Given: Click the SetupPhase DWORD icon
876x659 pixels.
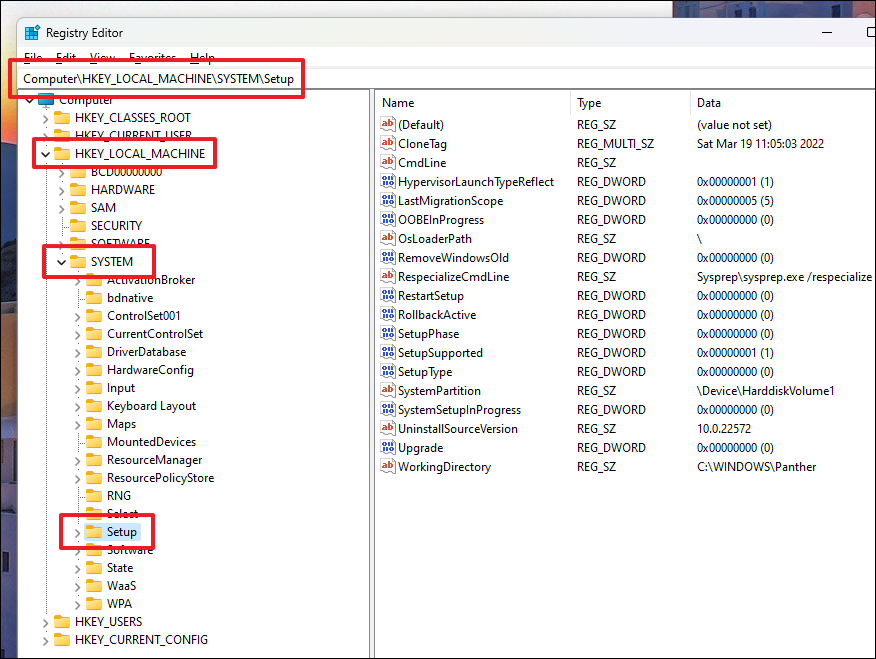Looking at the screenshot, I should (x=388, y=333).
